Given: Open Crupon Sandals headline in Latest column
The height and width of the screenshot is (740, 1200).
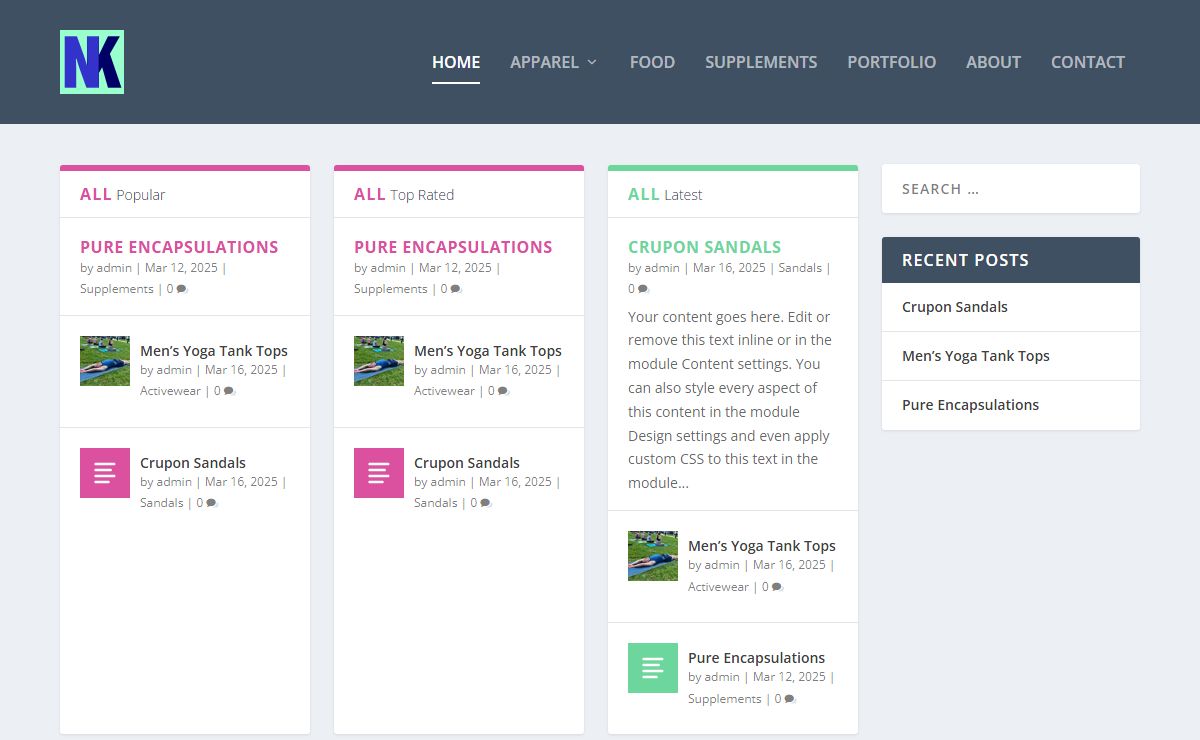Looking at the screenshot, I should pos(705,247).
